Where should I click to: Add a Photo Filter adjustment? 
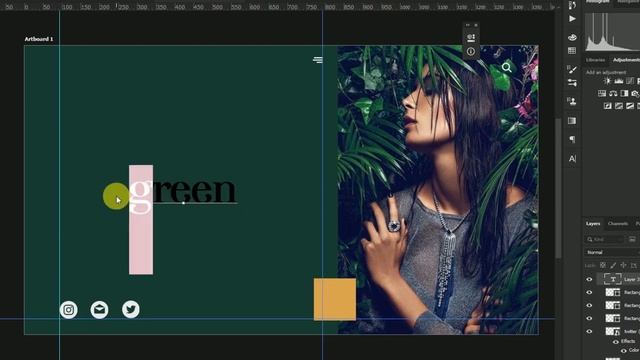click(635, 93)
